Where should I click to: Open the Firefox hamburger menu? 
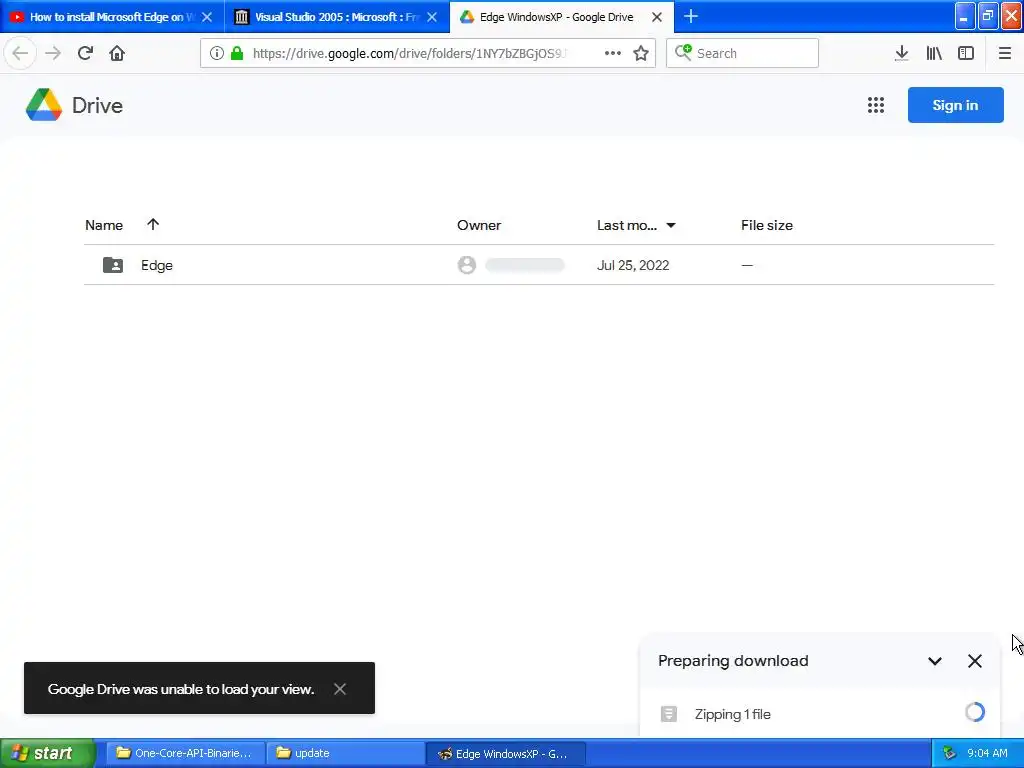point(1004,53)
